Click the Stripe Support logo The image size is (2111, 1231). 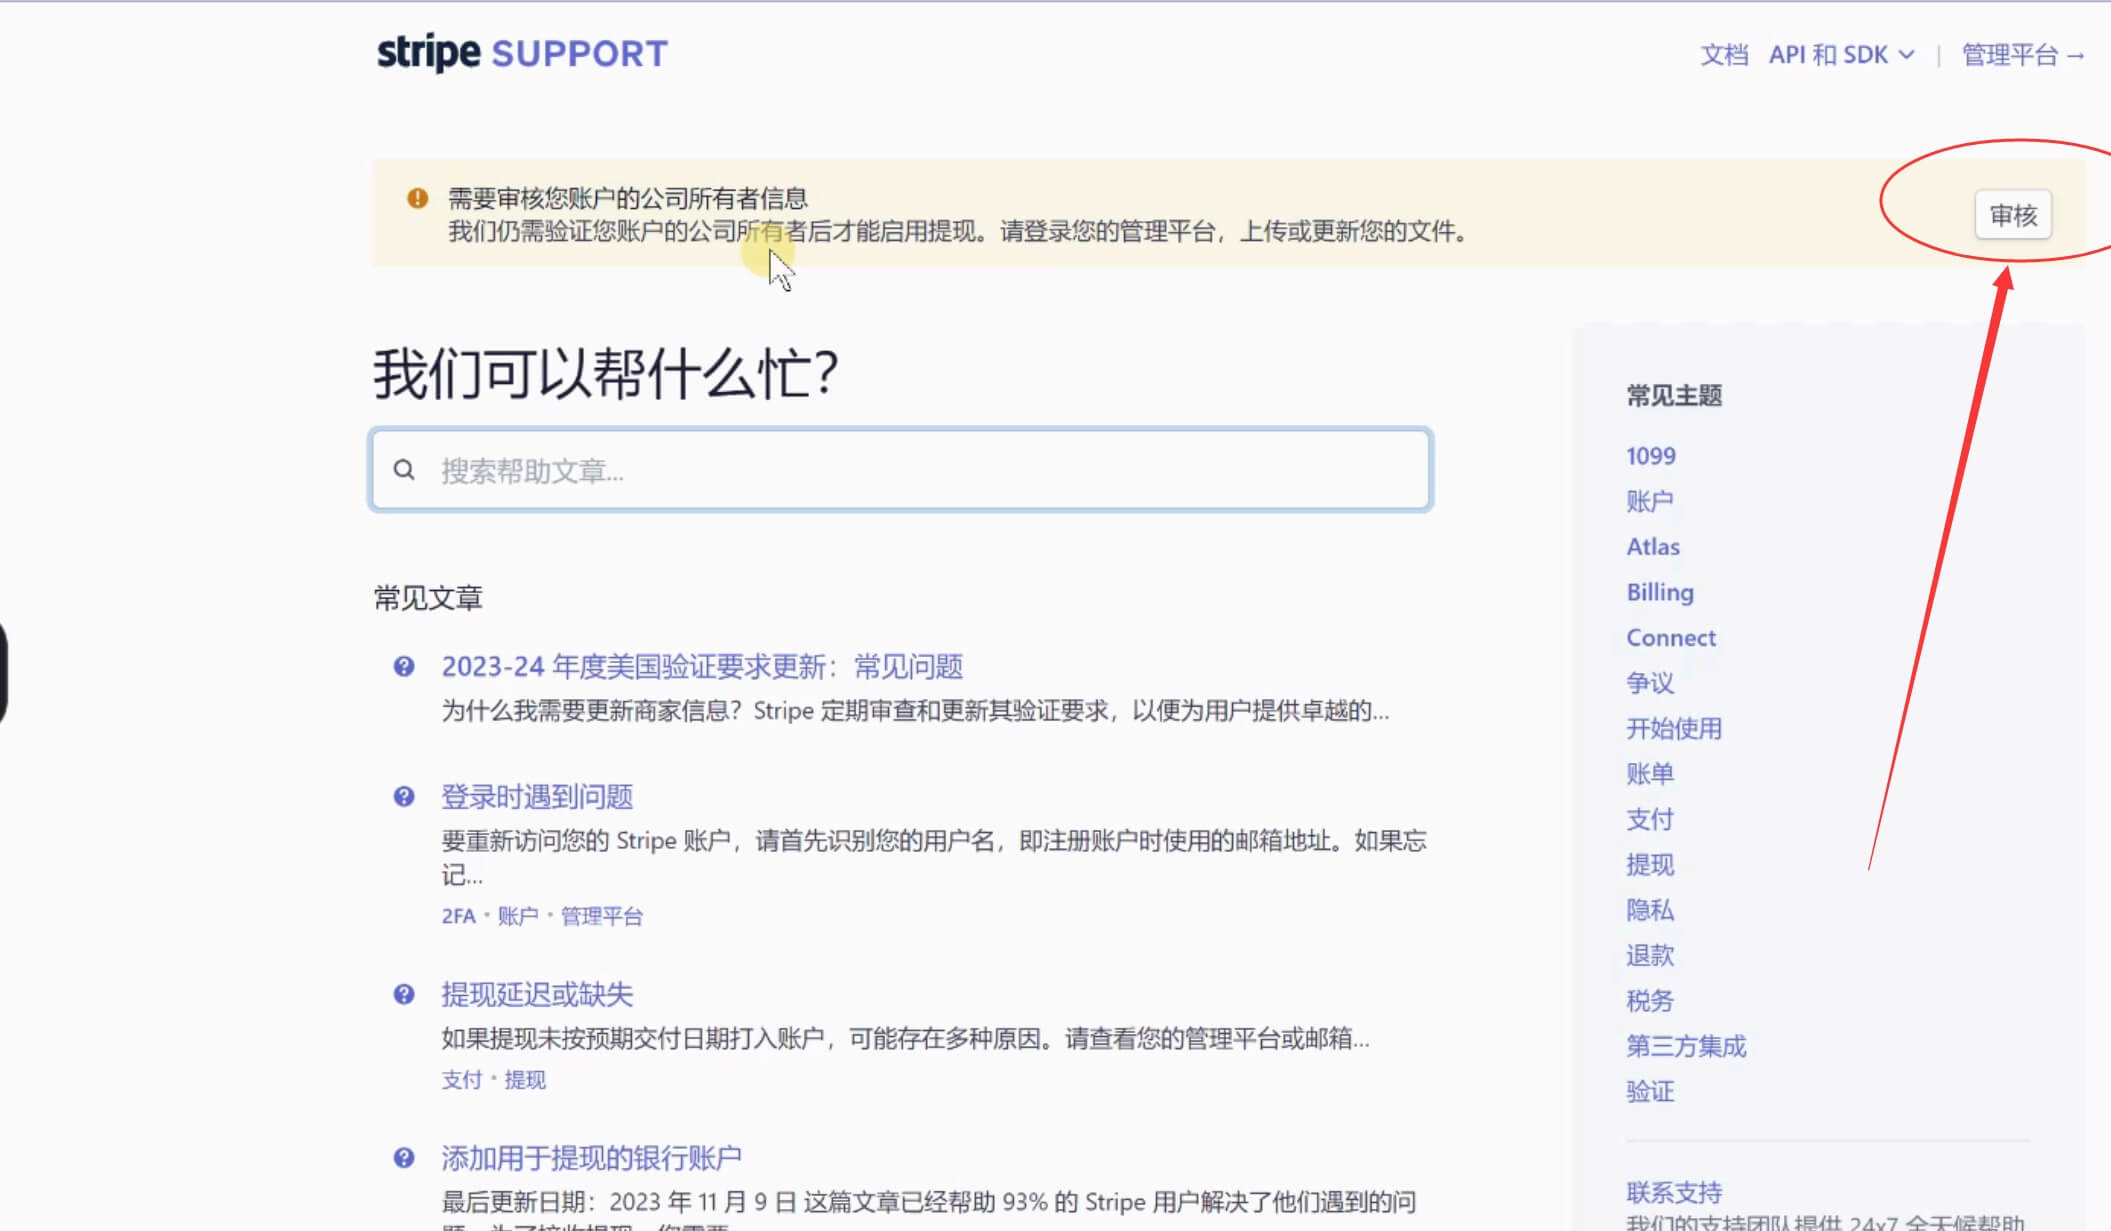click(522, 53)
